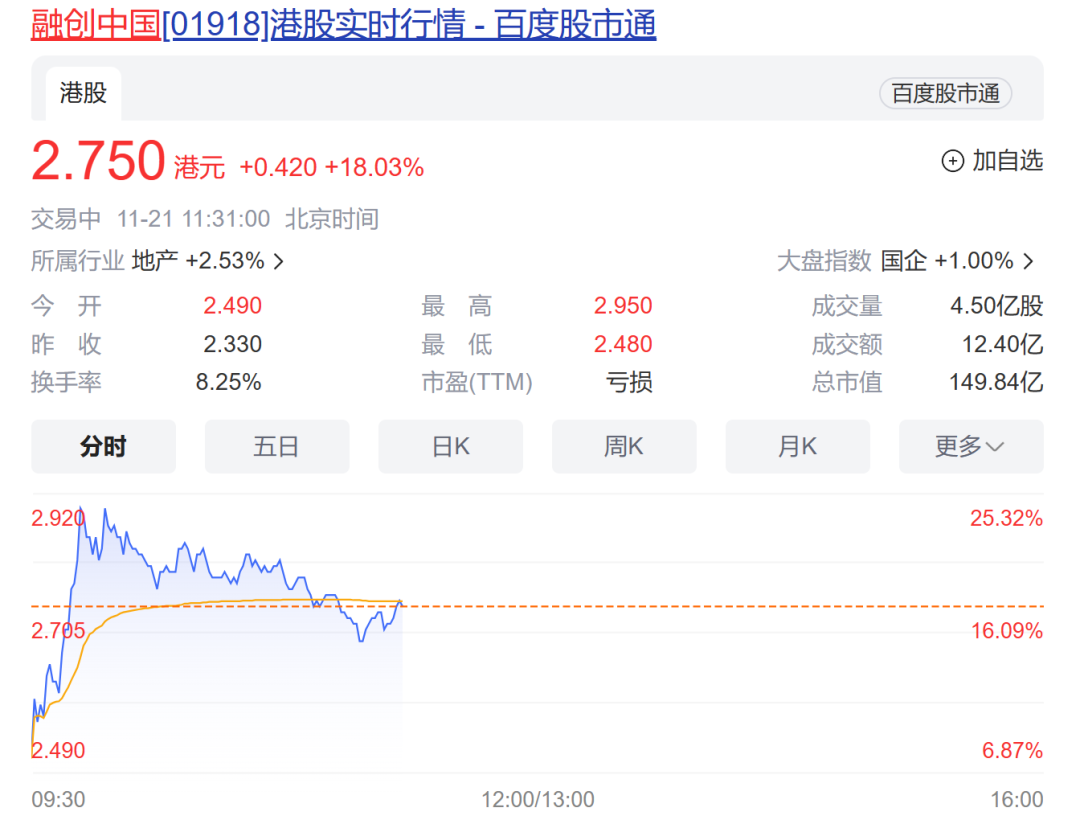Click the 最高 value 2.950

point(623,306)
